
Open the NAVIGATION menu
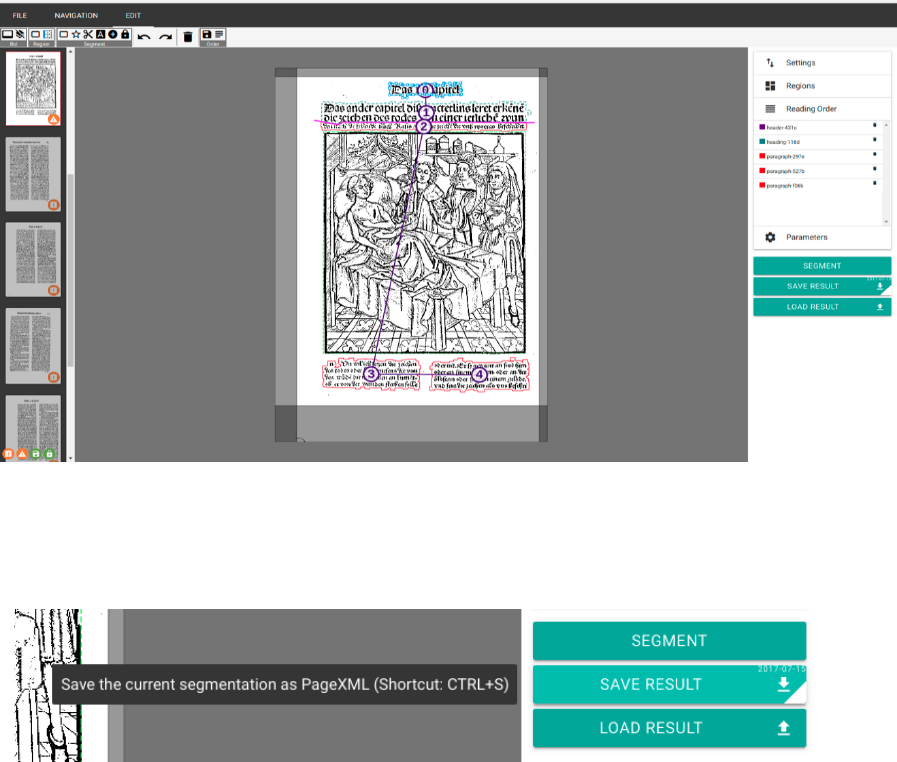click(76, 15)
